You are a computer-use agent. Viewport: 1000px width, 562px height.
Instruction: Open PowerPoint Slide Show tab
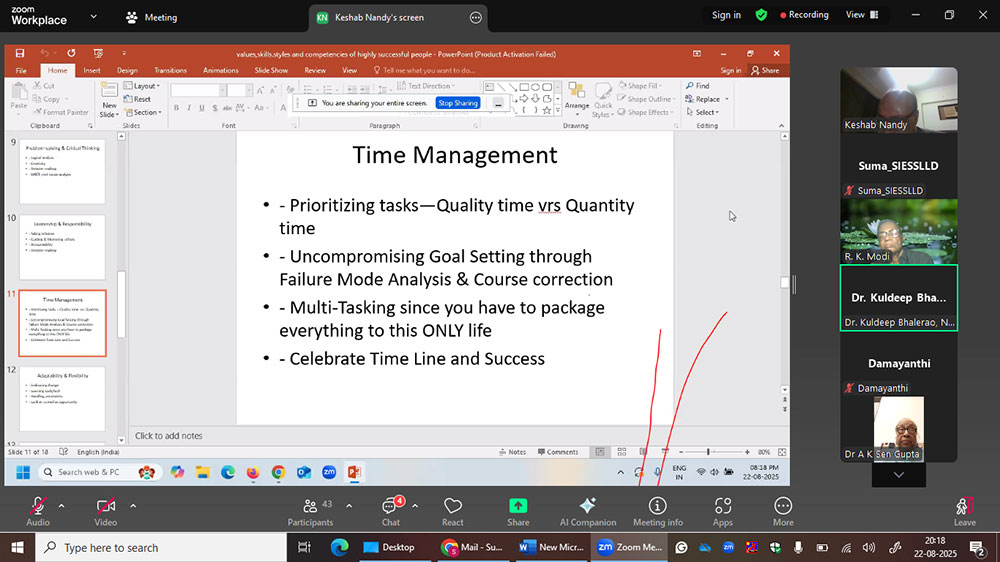[271, 71]
